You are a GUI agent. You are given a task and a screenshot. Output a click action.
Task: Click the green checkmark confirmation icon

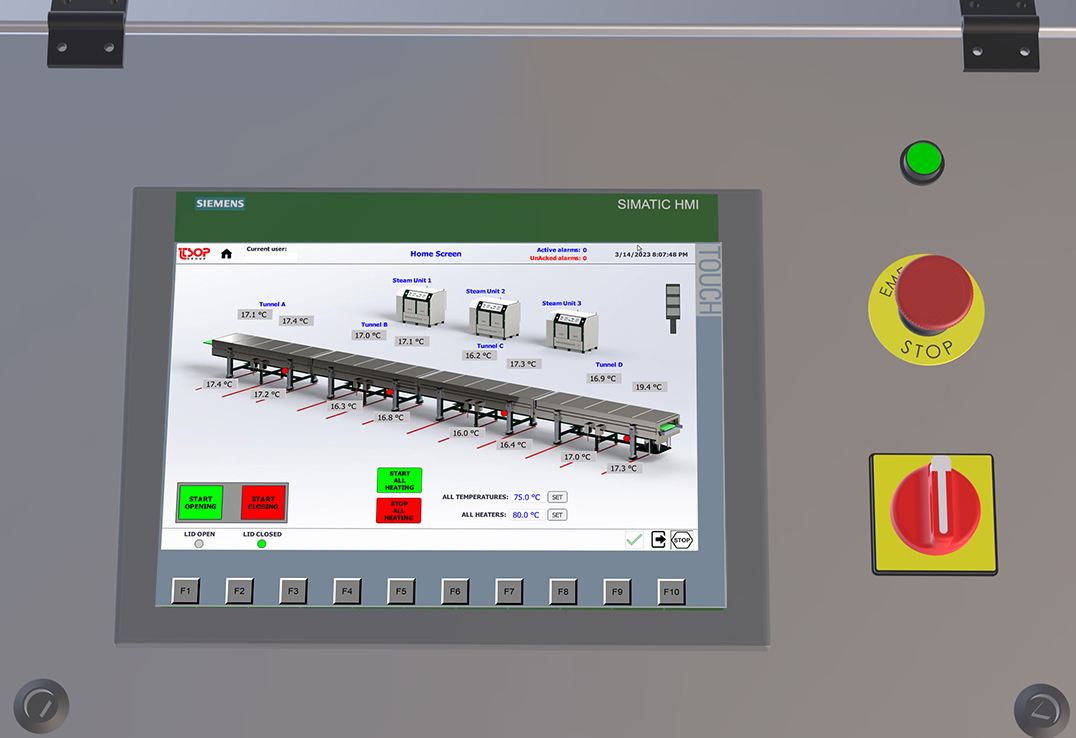(634, 539)
